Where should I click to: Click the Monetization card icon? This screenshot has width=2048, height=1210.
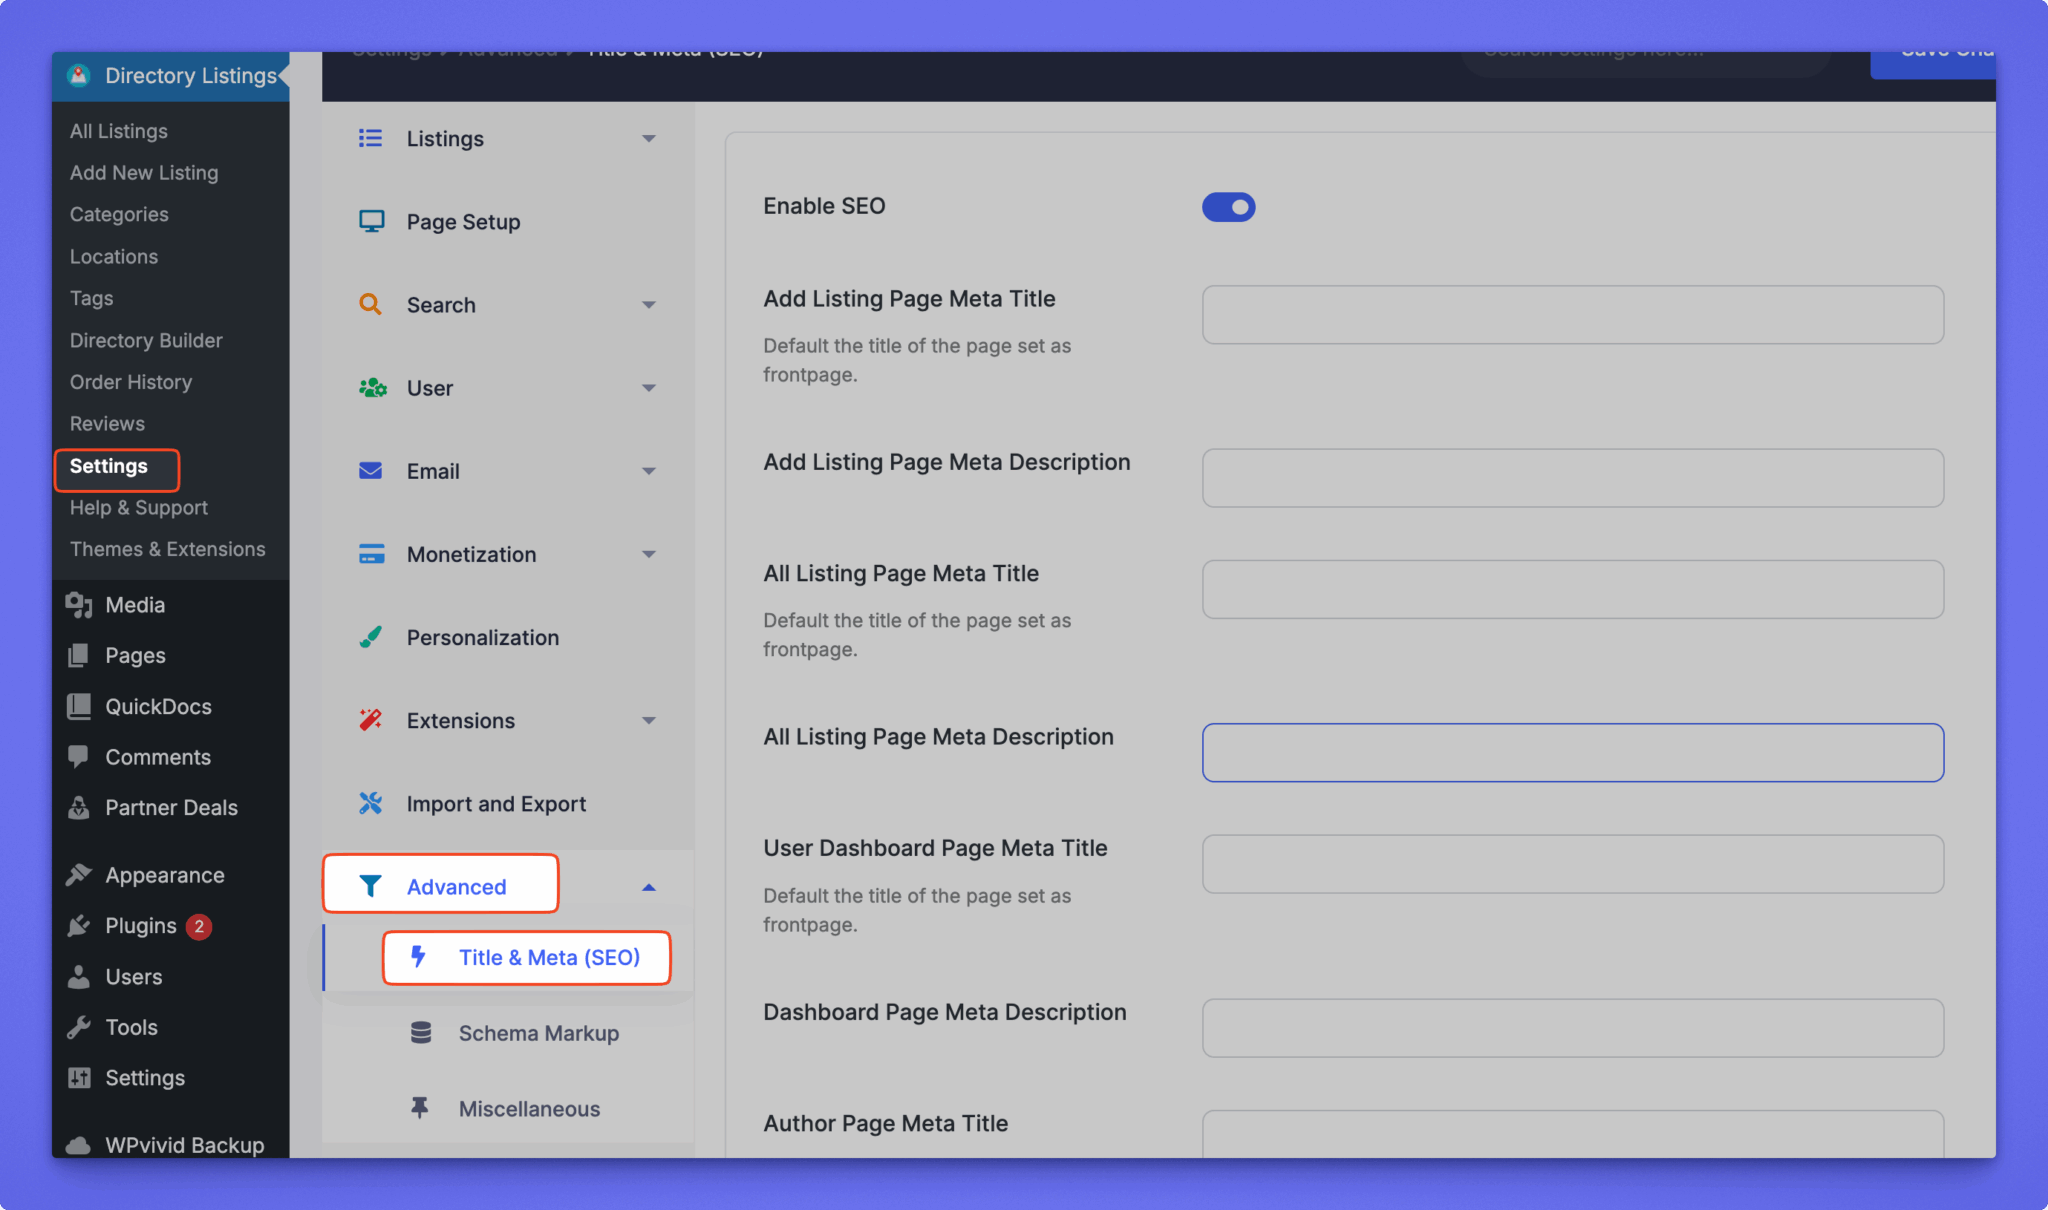[371, 553]
